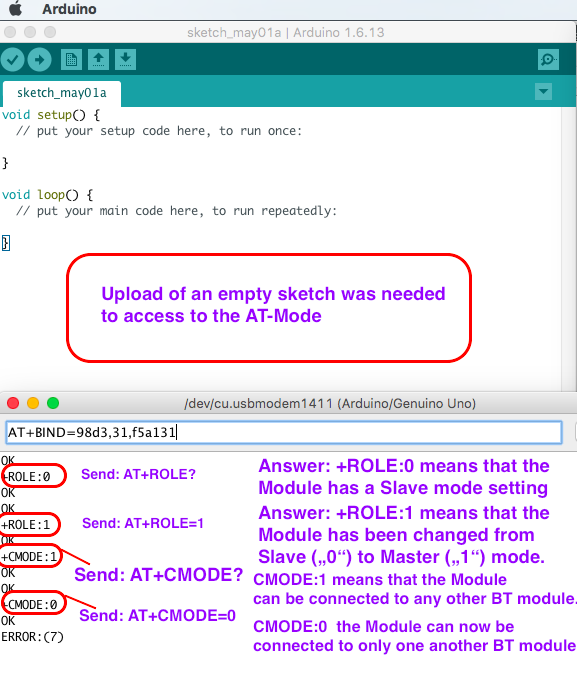Close the Arduino IDE window
The image size is (577, 674).
[x=10, y=32]
